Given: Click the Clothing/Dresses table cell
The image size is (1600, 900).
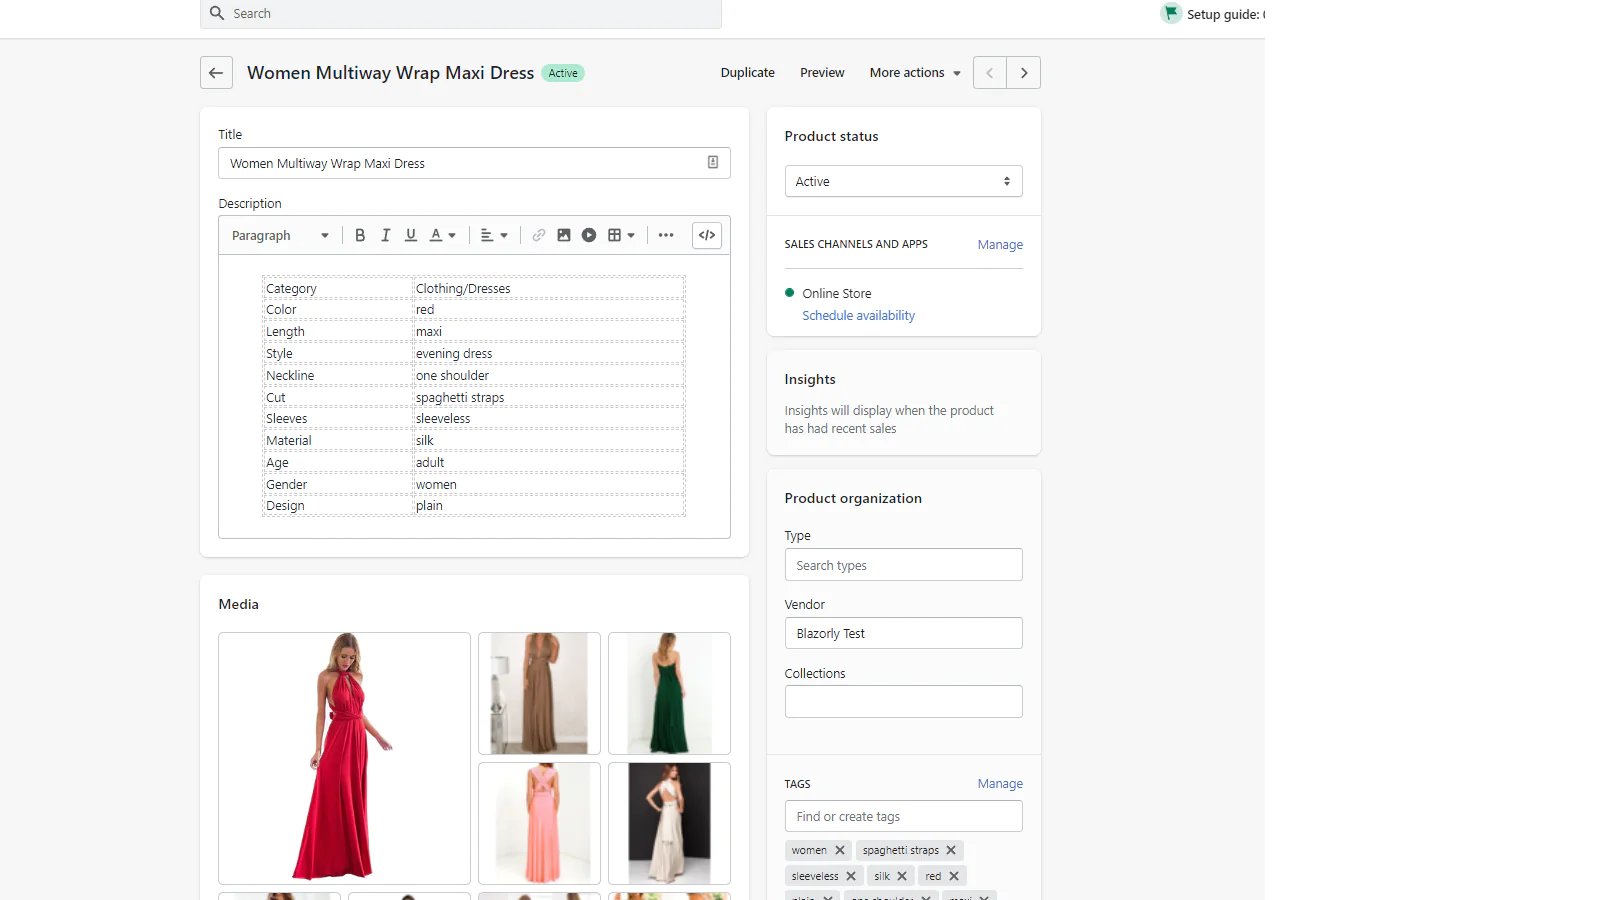Looking at the screenshot, I should [x=549, y=288].
